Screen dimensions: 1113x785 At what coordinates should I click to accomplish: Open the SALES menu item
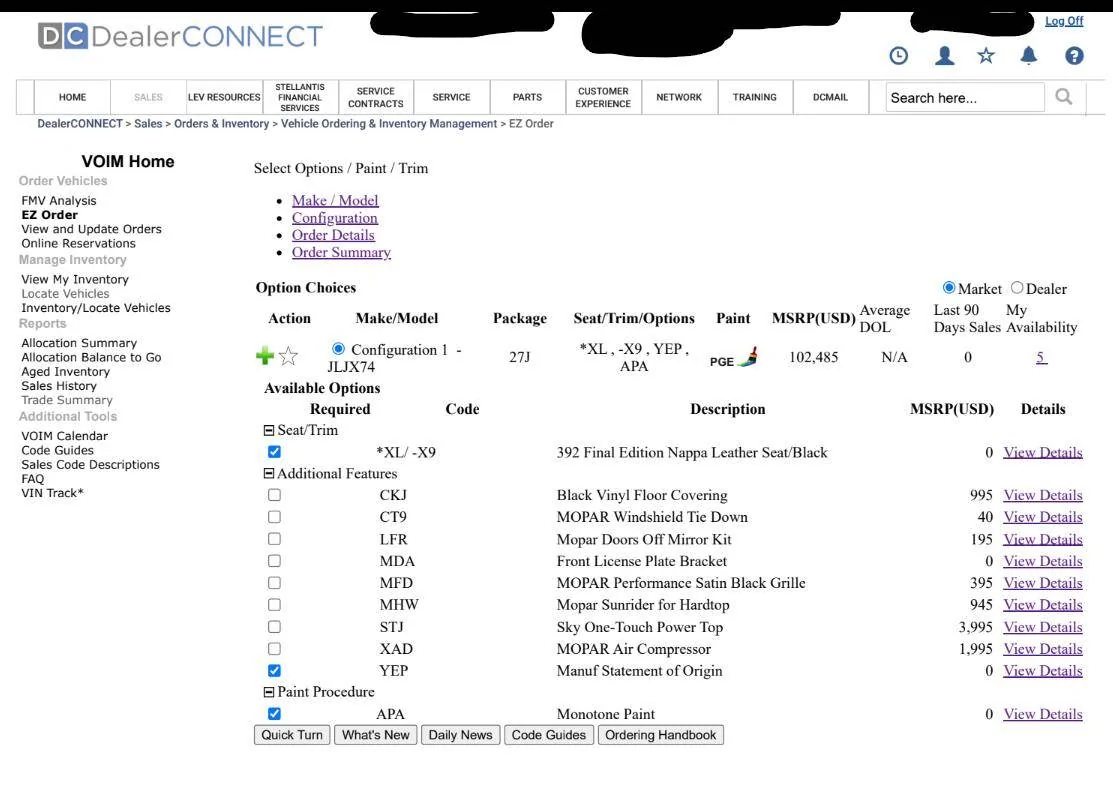[x=148, y=97]
